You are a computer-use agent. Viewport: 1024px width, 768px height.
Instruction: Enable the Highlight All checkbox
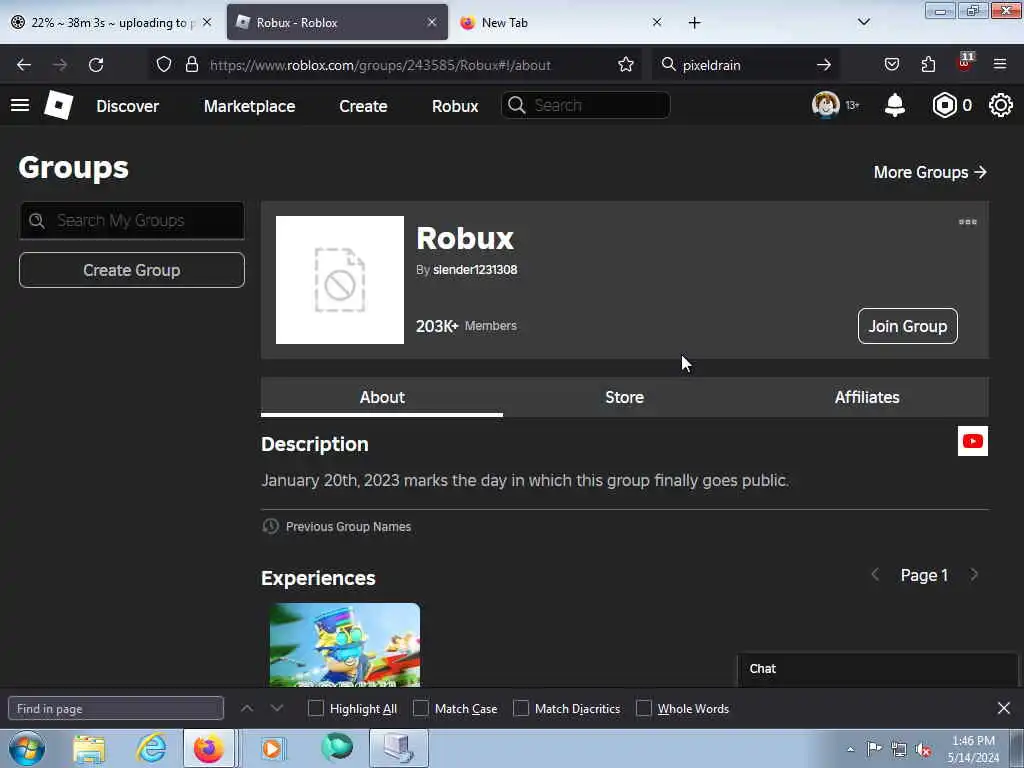pyautogui.click(x=315, y=708)
